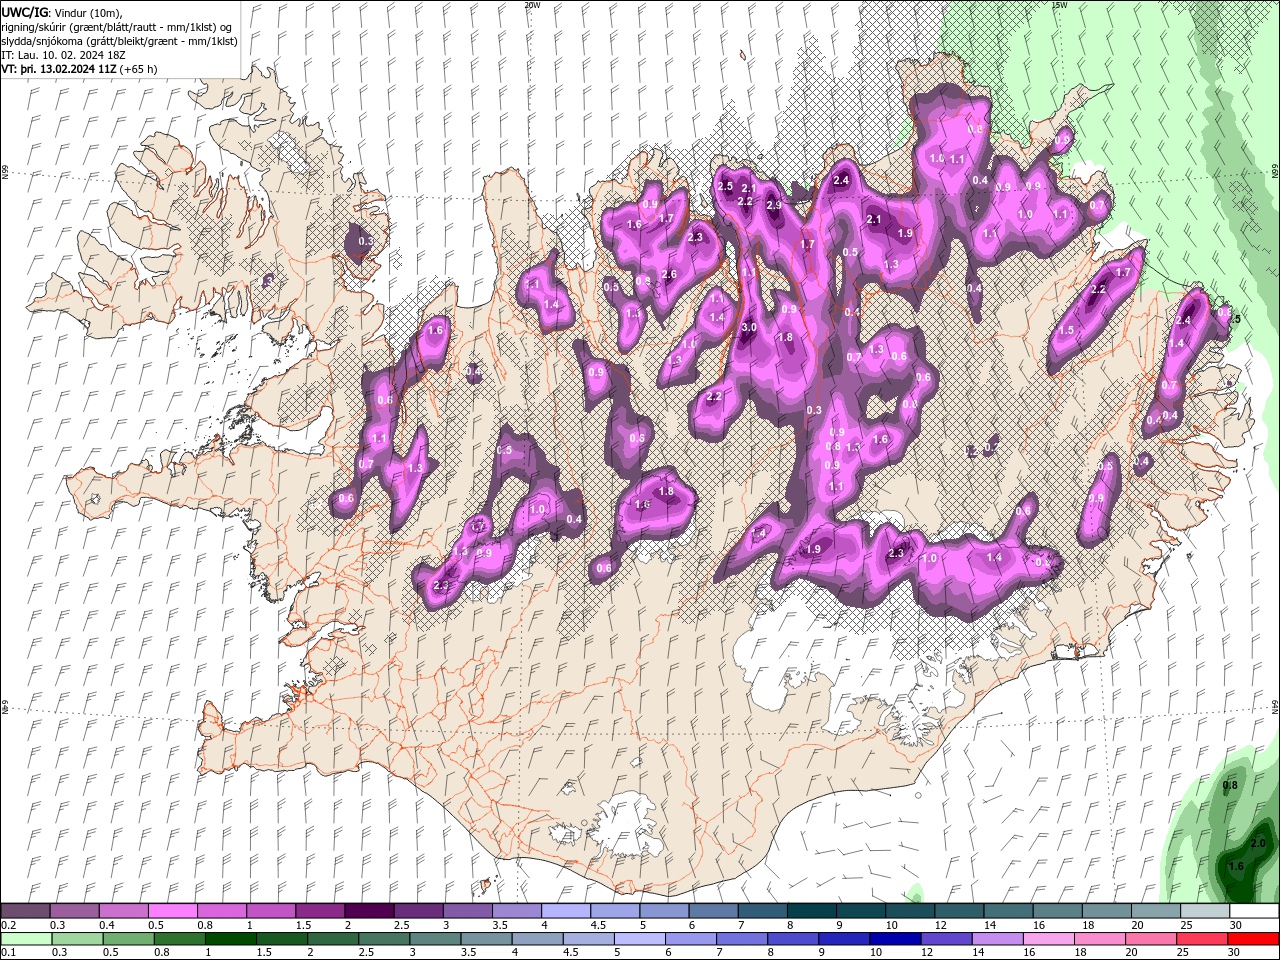Click the 2.6 snowfall value on the map
Image resolution: width=1280 pixels, height=960 pixels.
coord(669,275)
